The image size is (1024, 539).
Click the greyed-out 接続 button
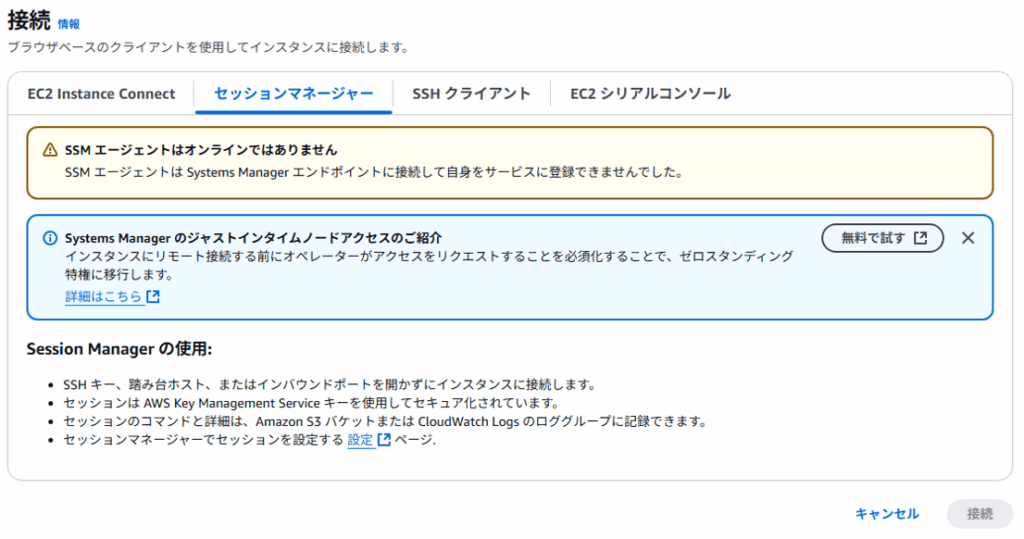point(979,514)
